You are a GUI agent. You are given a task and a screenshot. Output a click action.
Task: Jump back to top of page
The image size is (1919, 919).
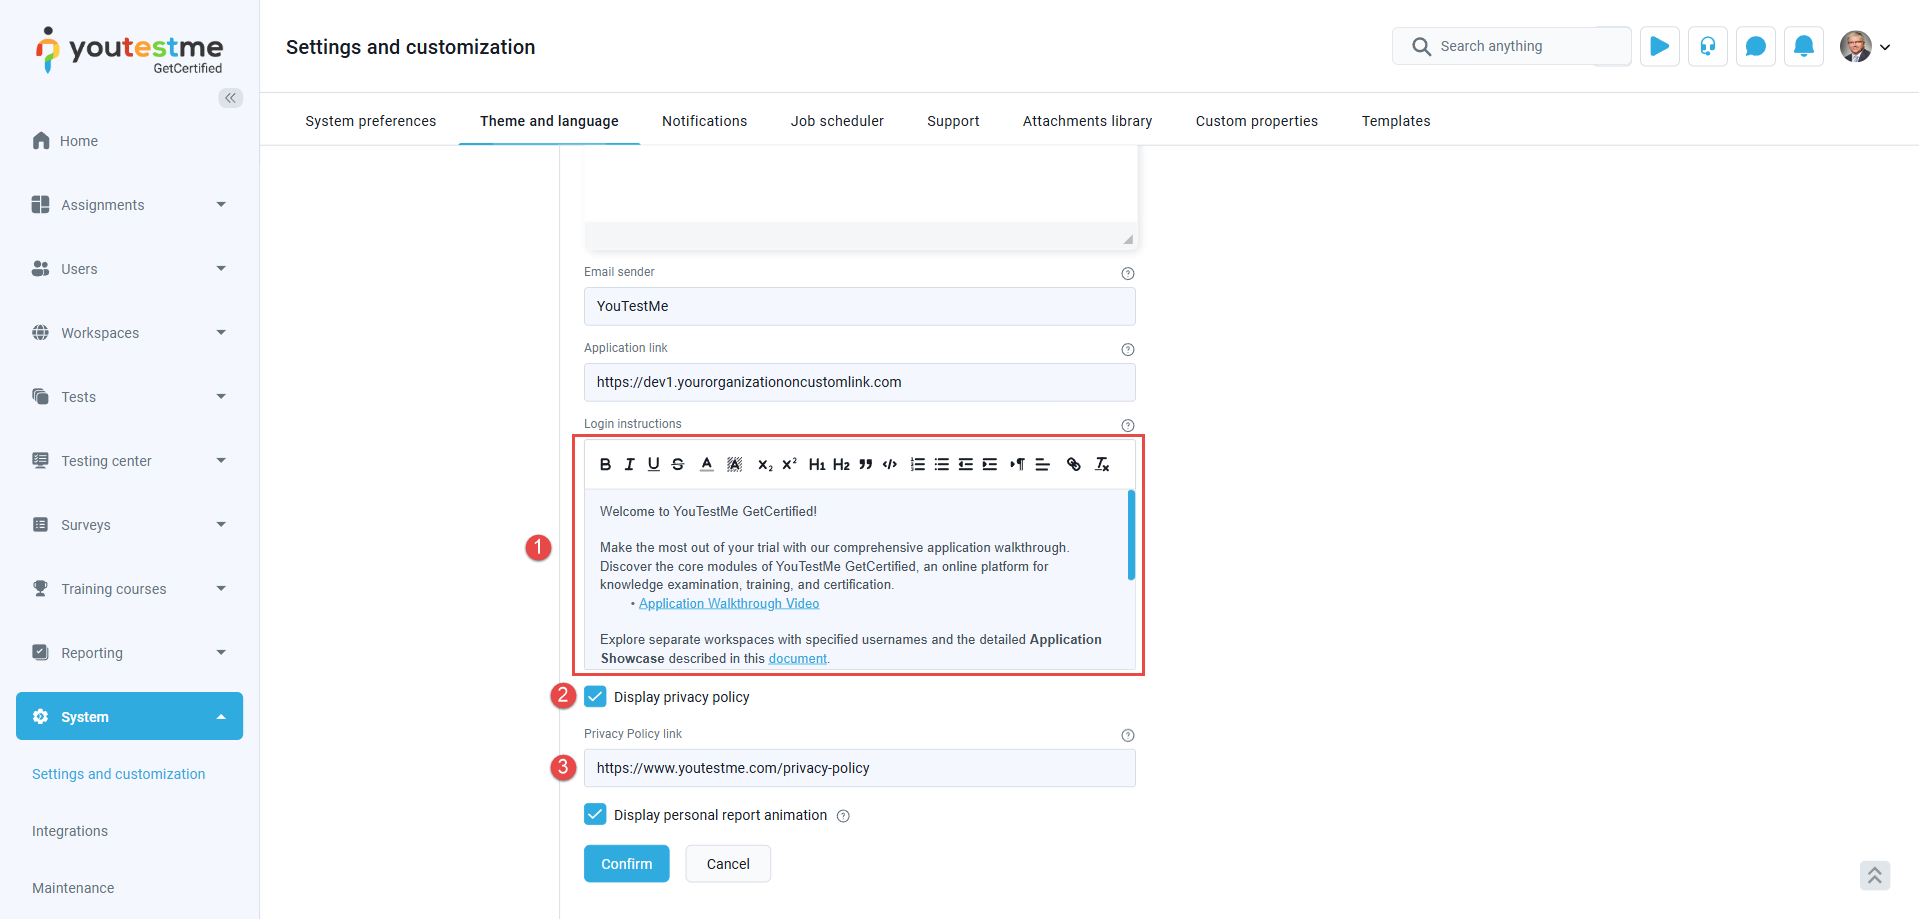coord(1875,875)
